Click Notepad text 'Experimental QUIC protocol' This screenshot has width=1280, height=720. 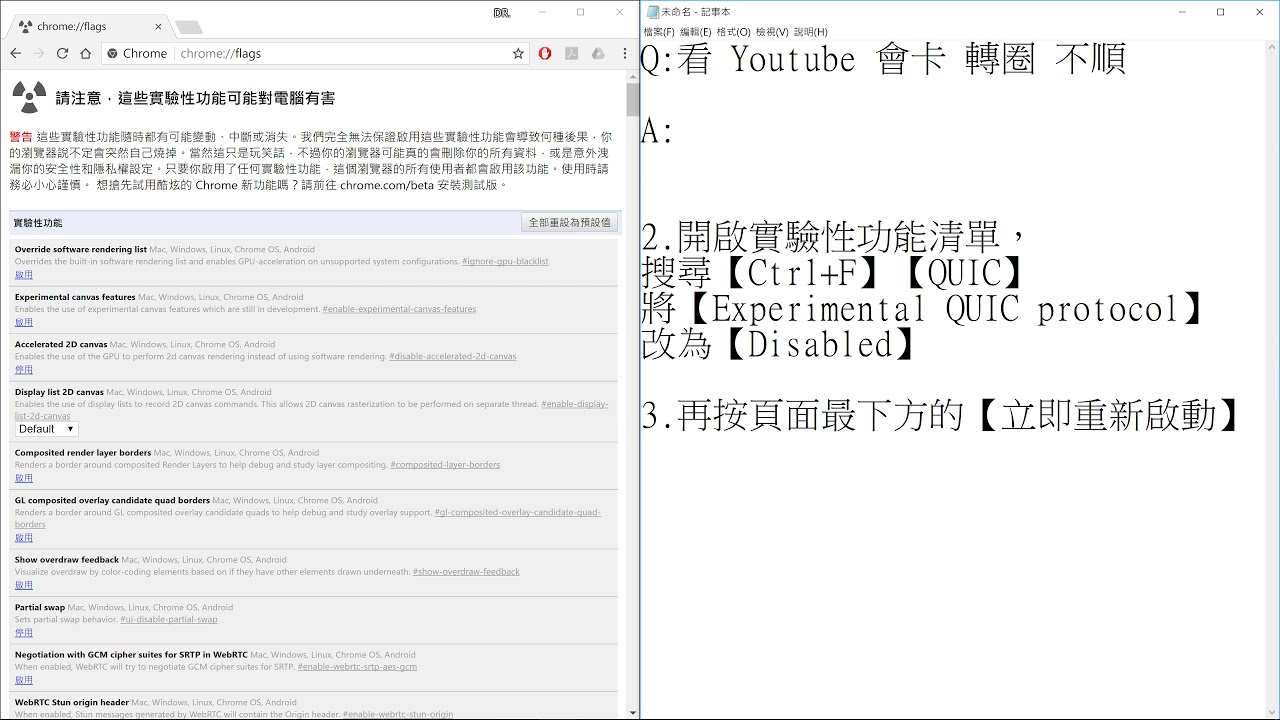(946, 309)
